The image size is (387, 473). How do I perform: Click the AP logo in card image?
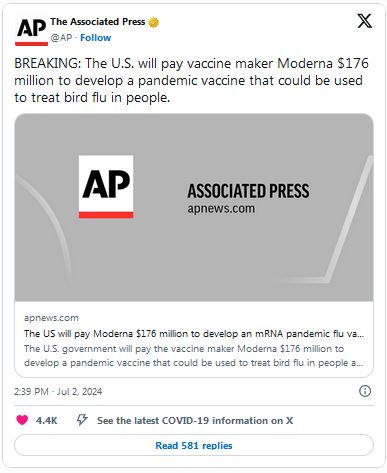point(106,187)
